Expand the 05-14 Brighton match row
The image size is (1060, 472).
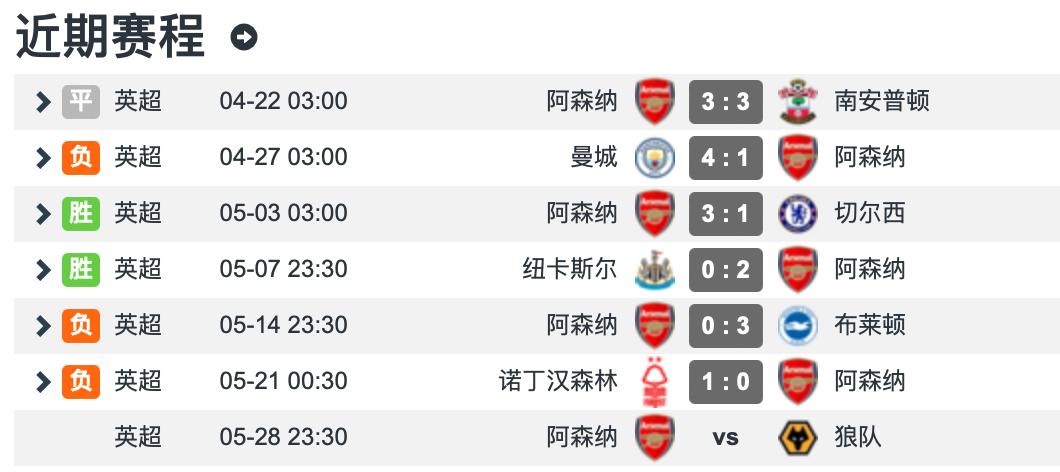42,325
